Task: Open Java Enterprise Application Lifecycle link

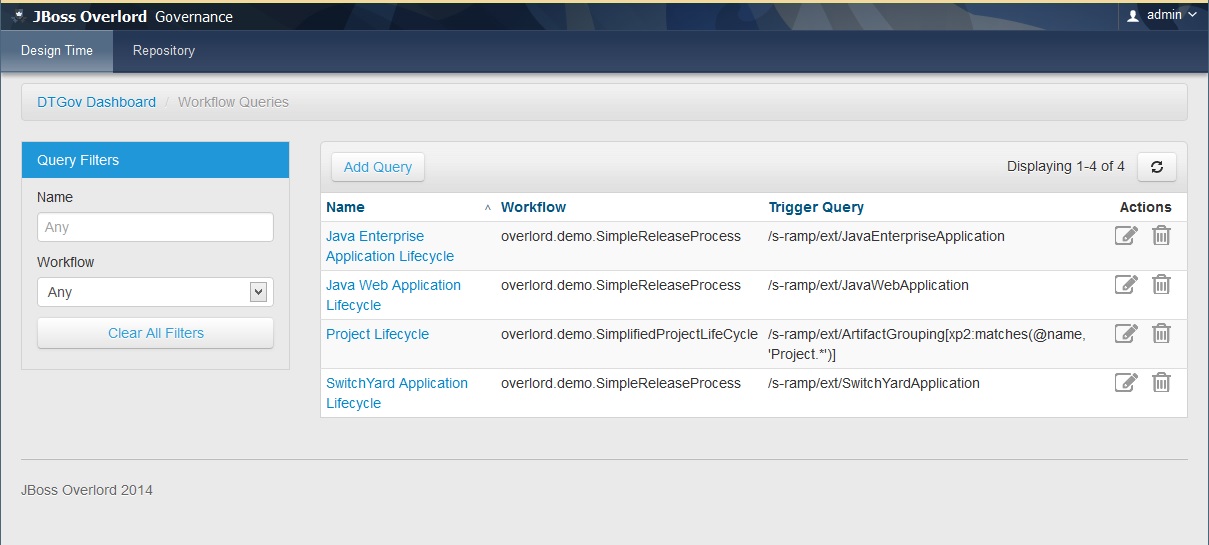Action: (x=390, y=246)
